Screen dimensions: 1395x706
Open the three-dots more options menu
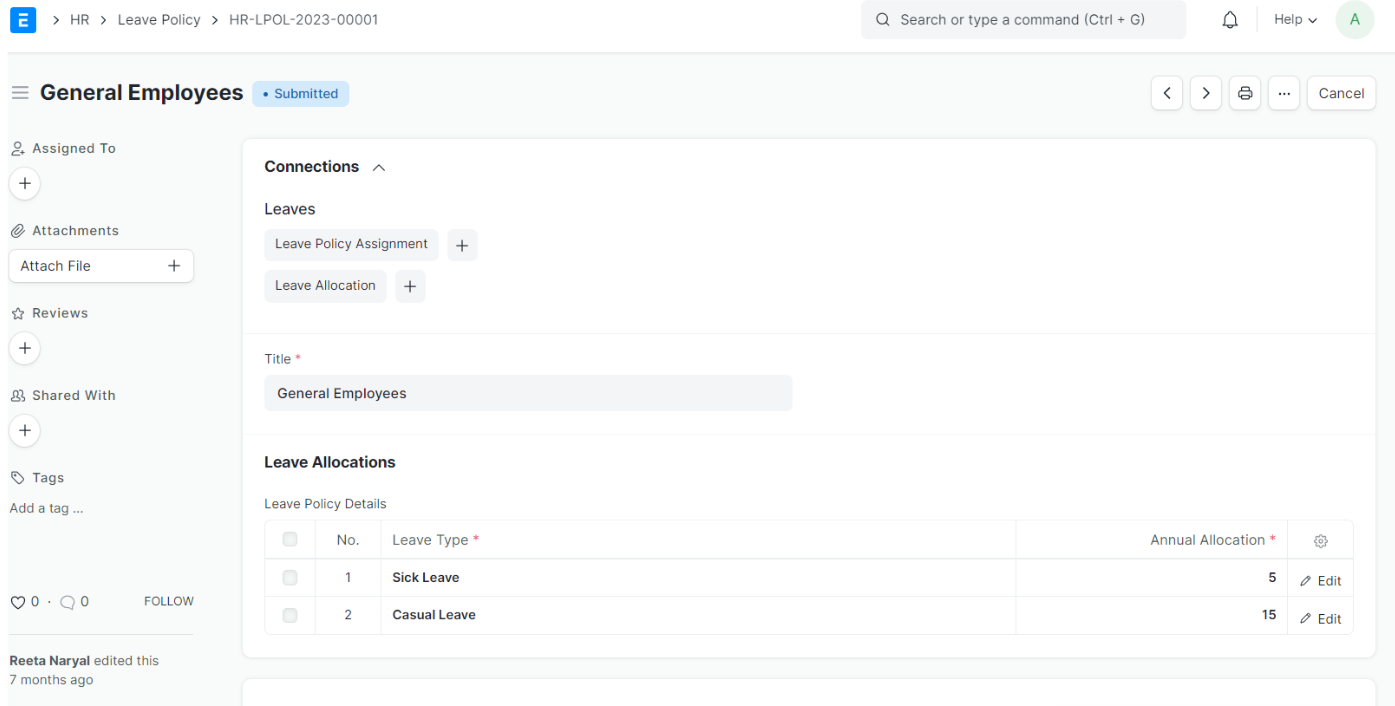[x=1284, y=93]
